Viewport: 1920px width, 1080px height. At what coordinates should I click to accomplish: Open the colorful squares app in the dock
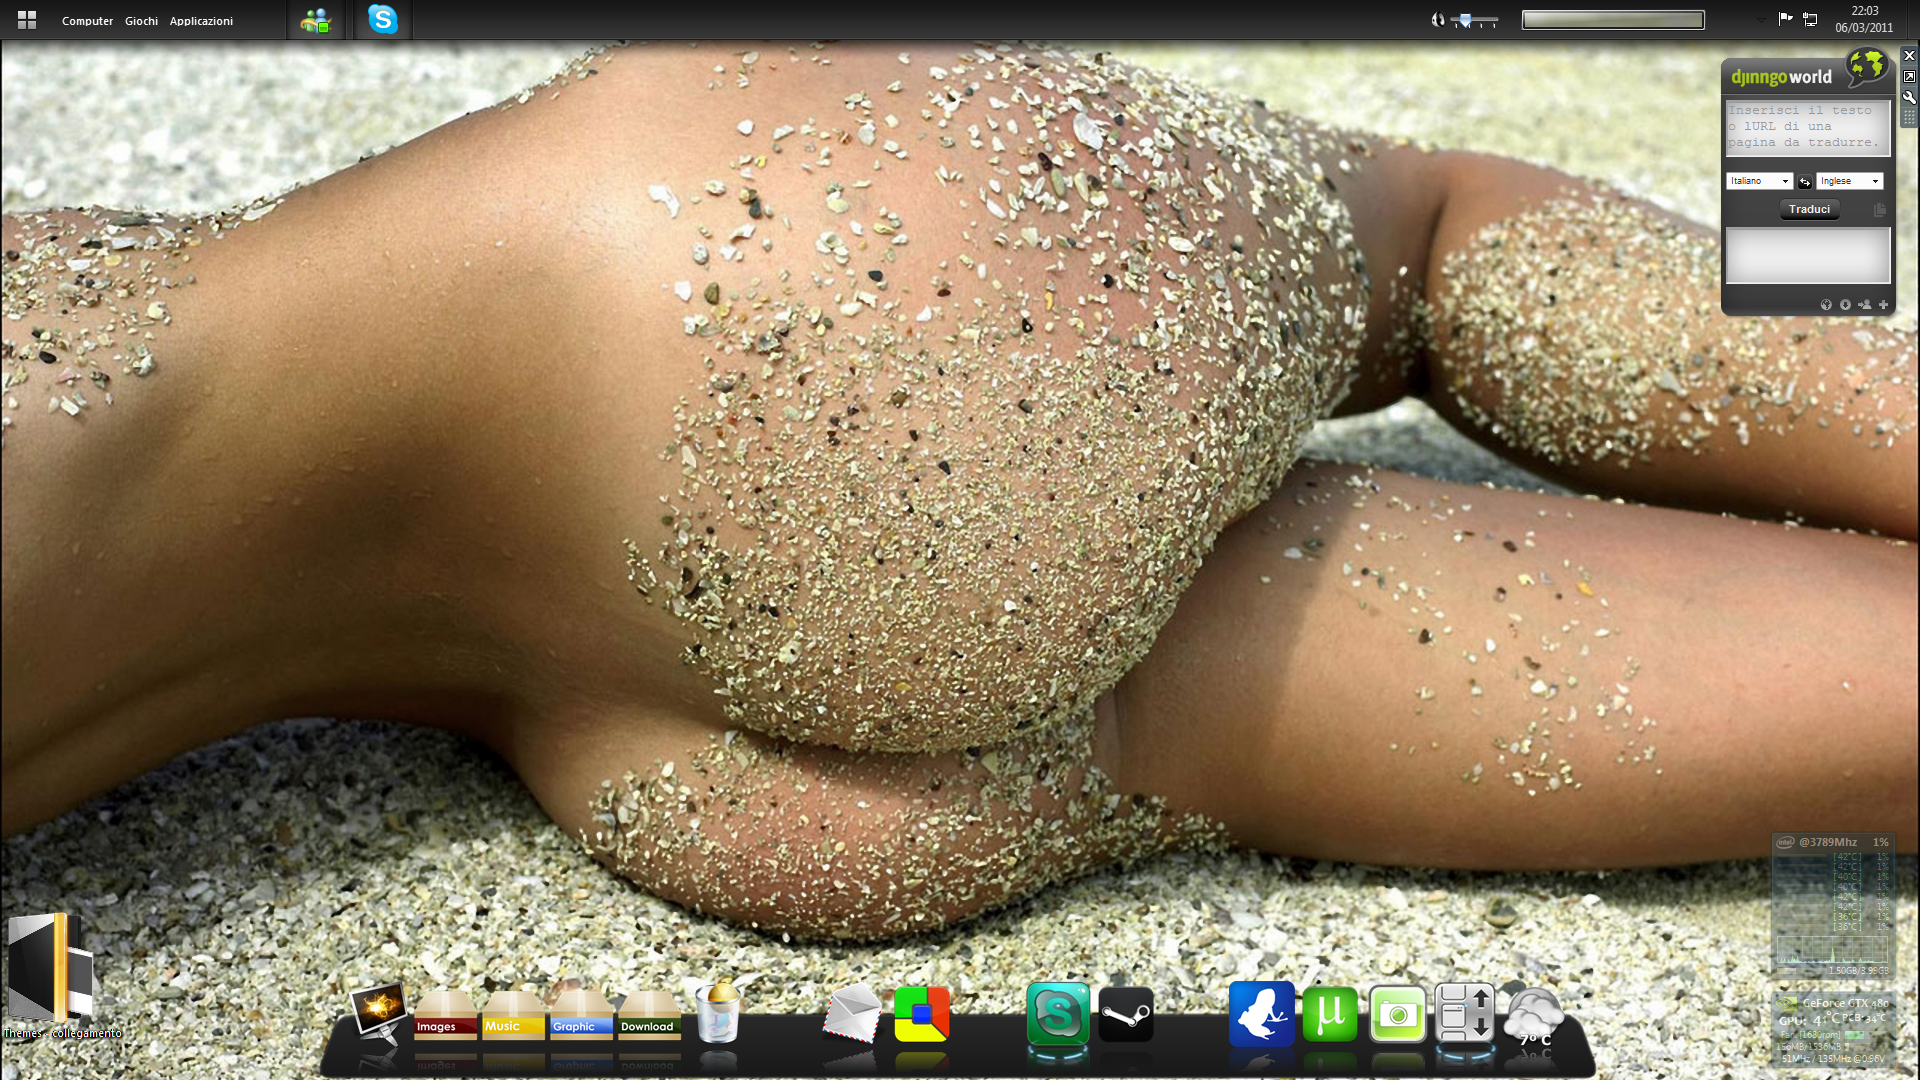point(922,1014)
